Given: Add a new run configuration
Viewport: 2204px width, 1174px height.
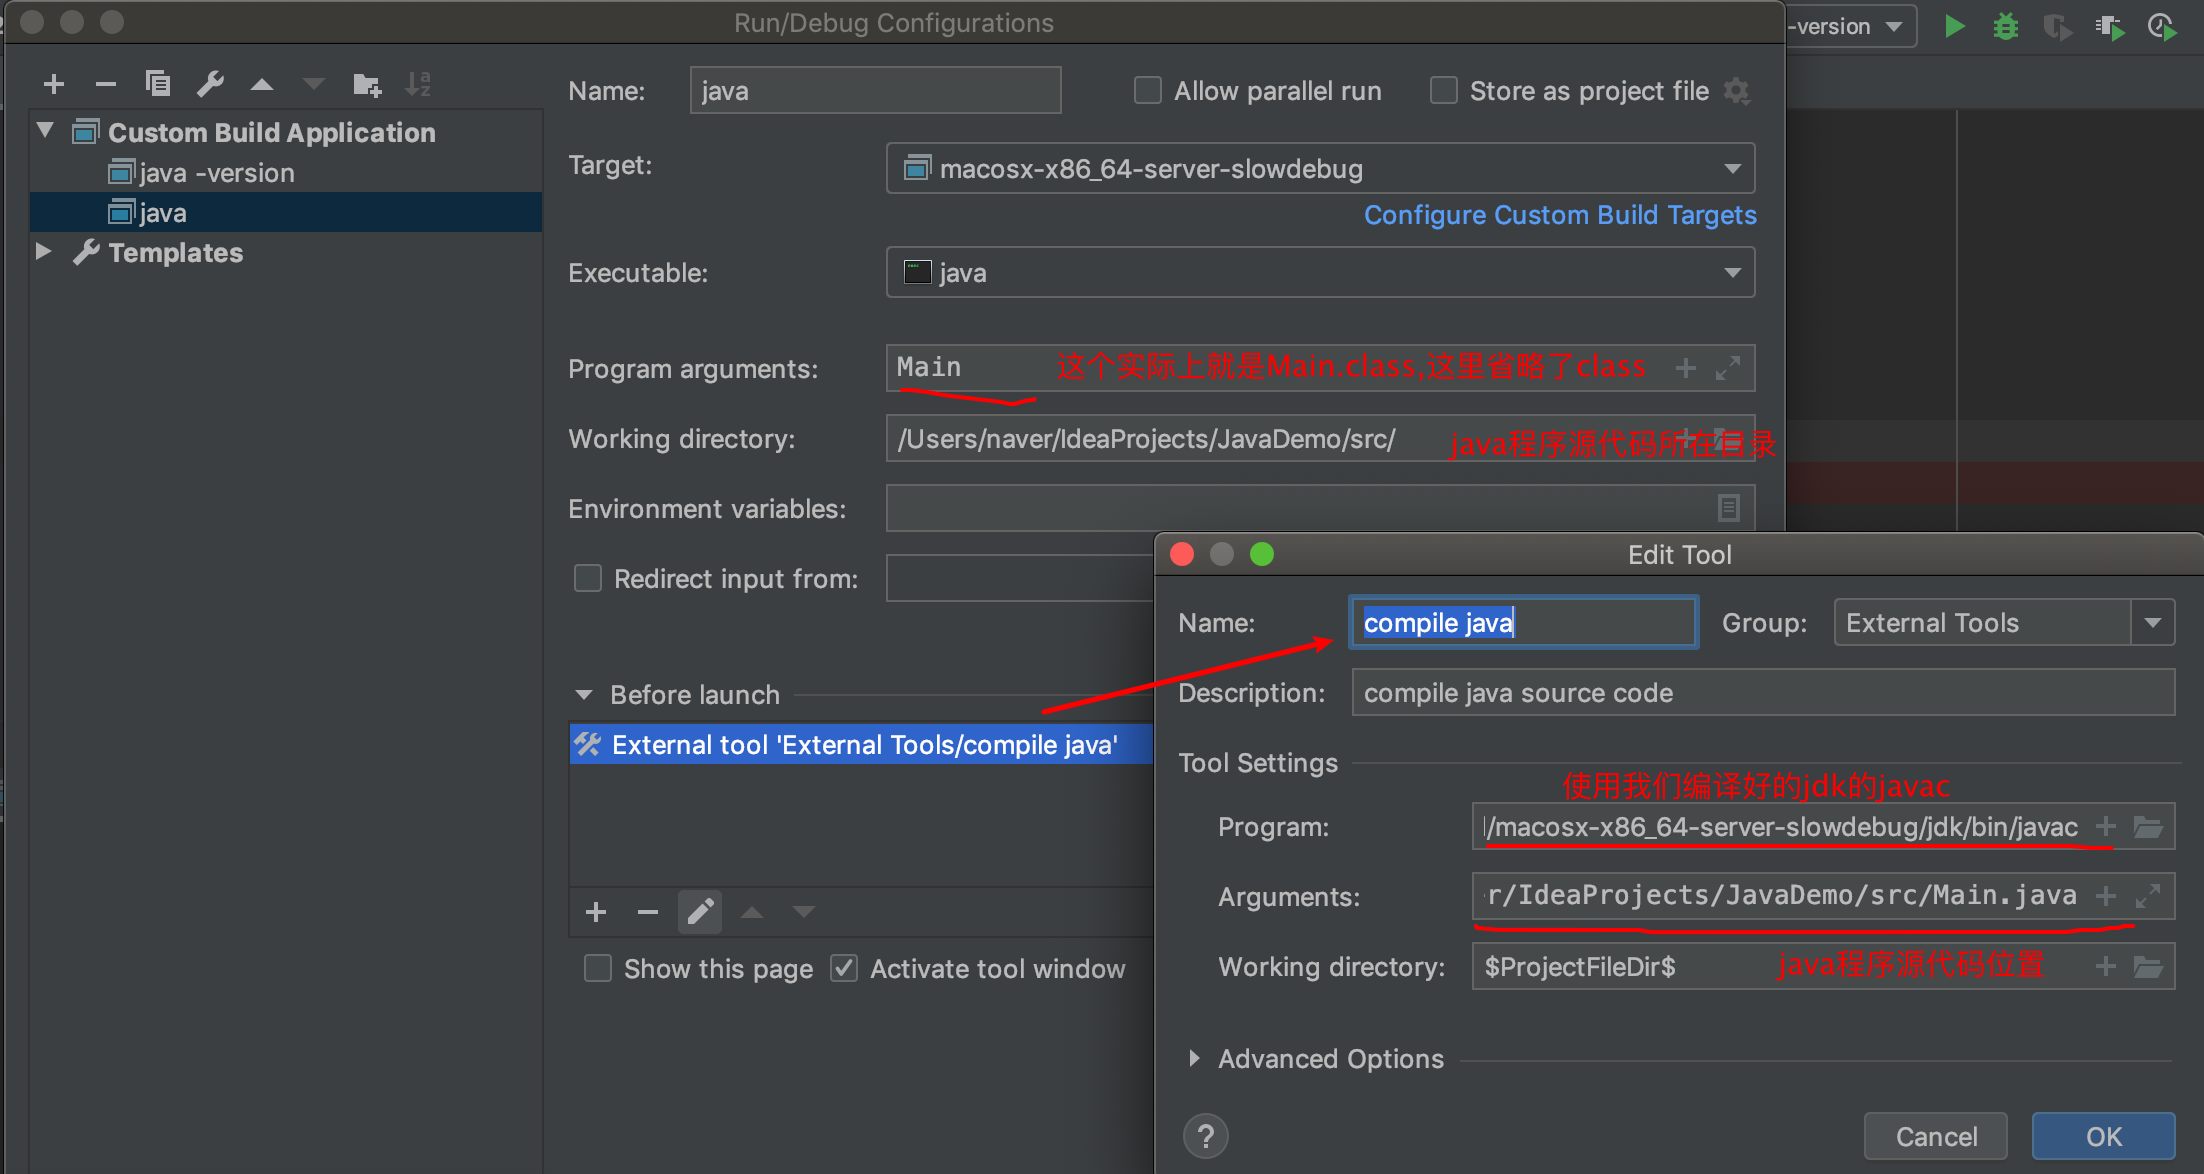Looking at the screenshot, I should [x=53, y=84].
